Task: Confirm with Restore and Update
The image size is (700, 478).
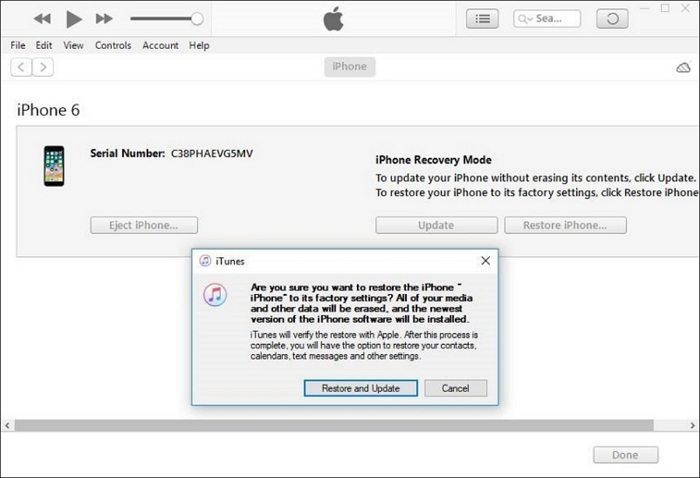Action: point(361,388)
